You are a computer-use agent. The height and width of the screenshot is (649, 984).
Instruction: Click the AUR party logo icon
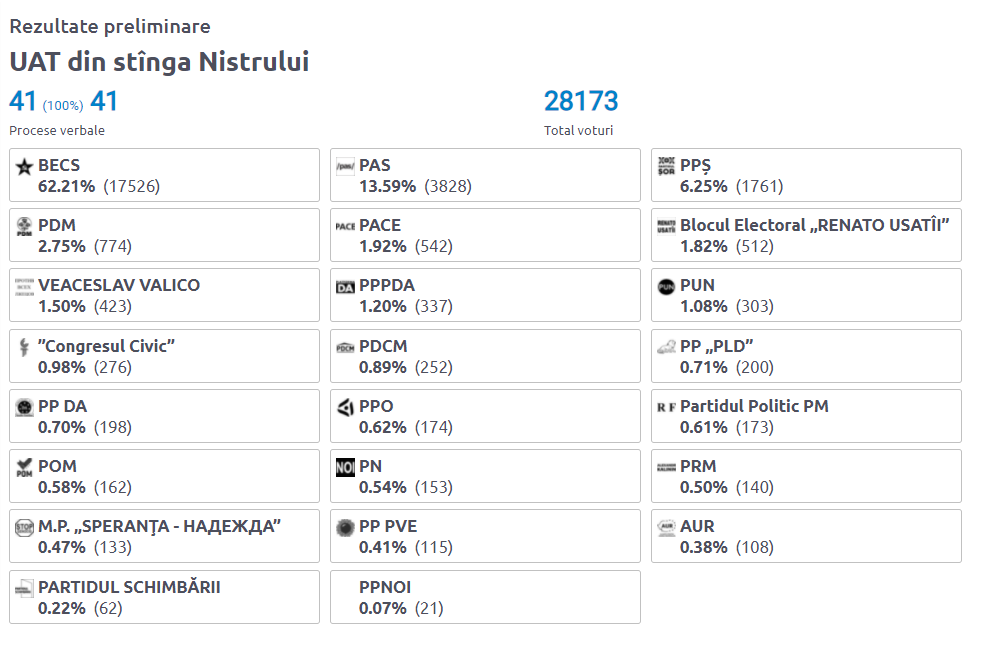click(x=666, y=528)
